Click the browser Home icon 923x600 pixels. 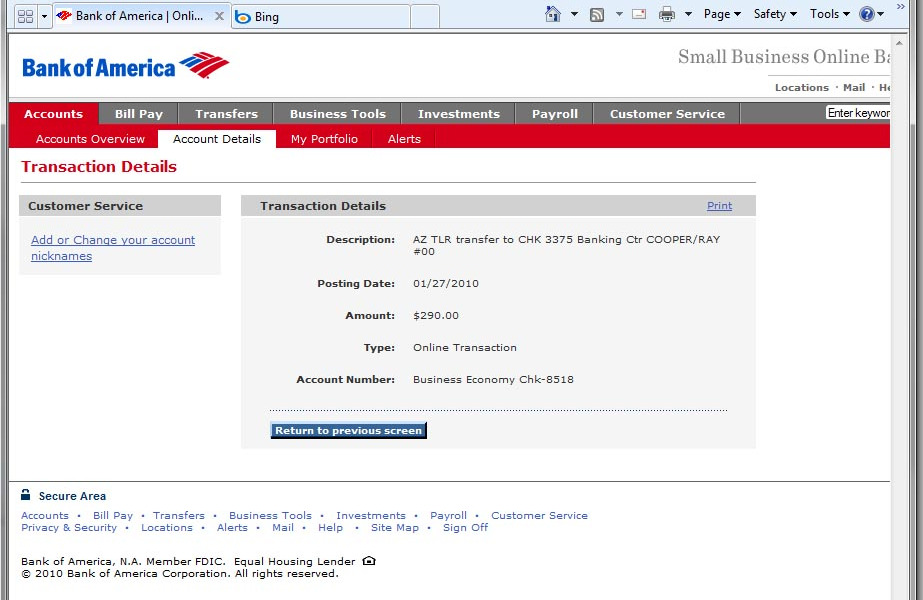[553, 14]
